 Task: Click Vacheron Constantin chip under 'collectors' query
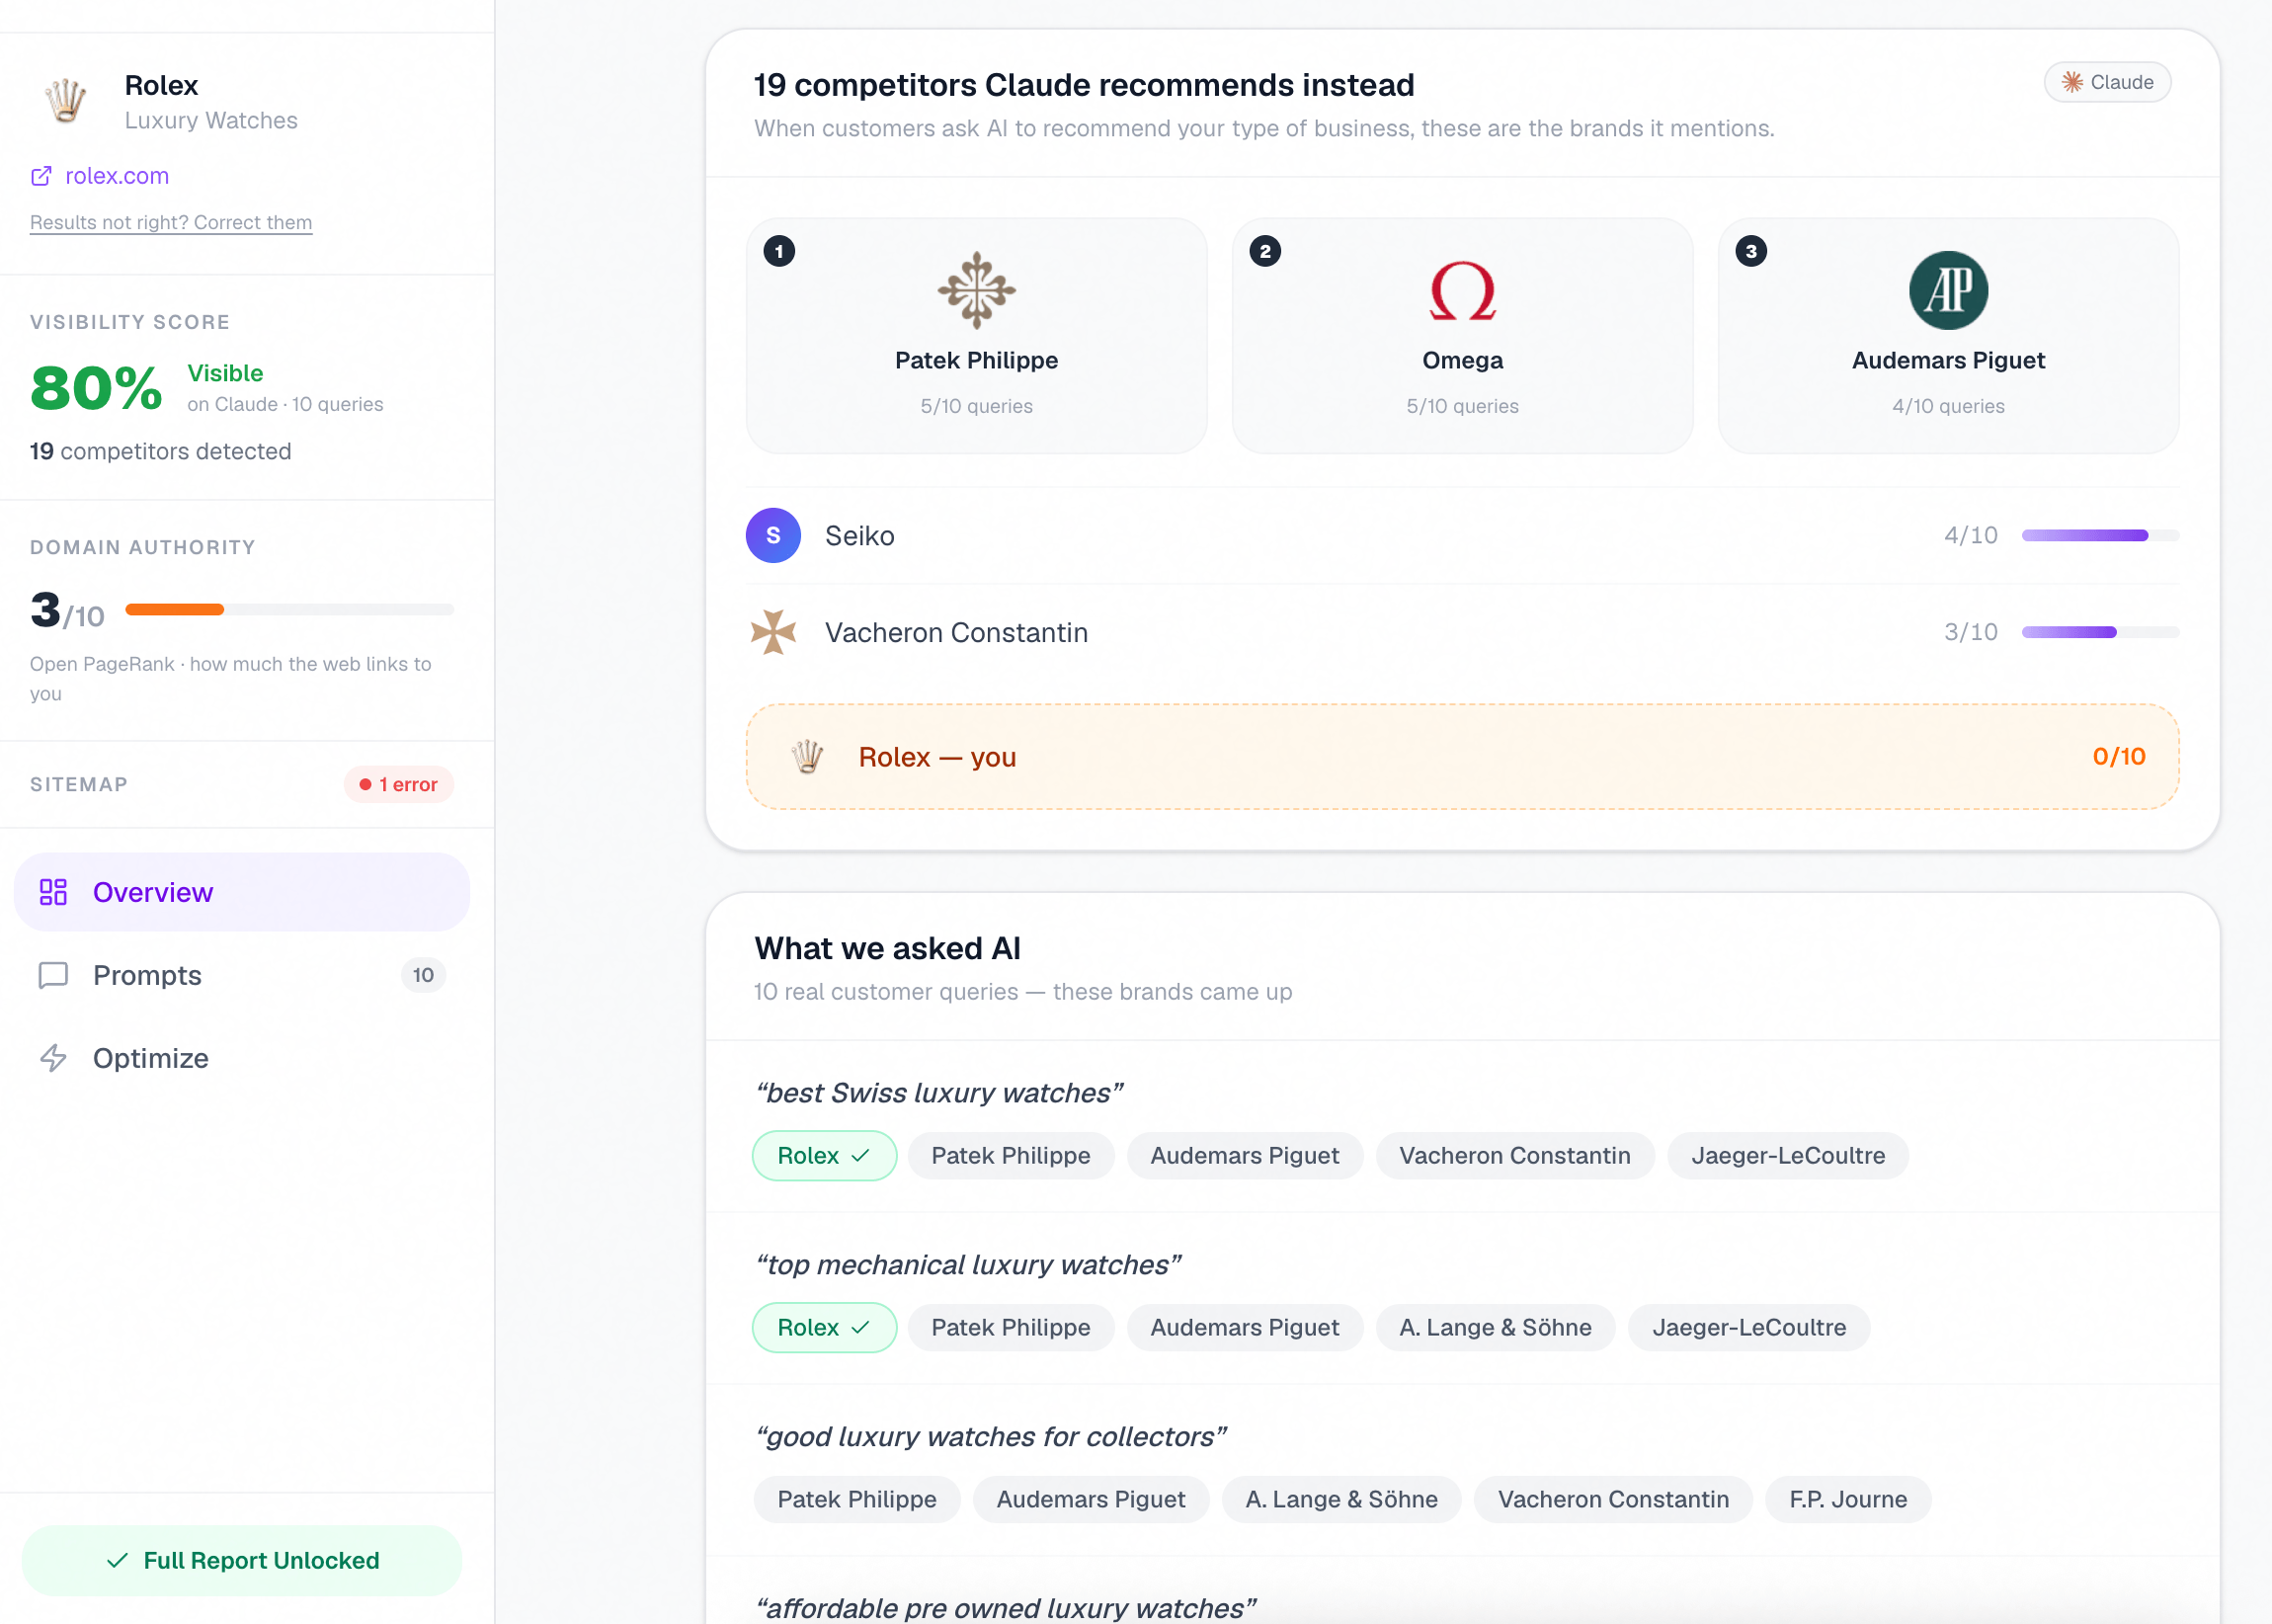pyautogui.click(x=1613, y=1499)
